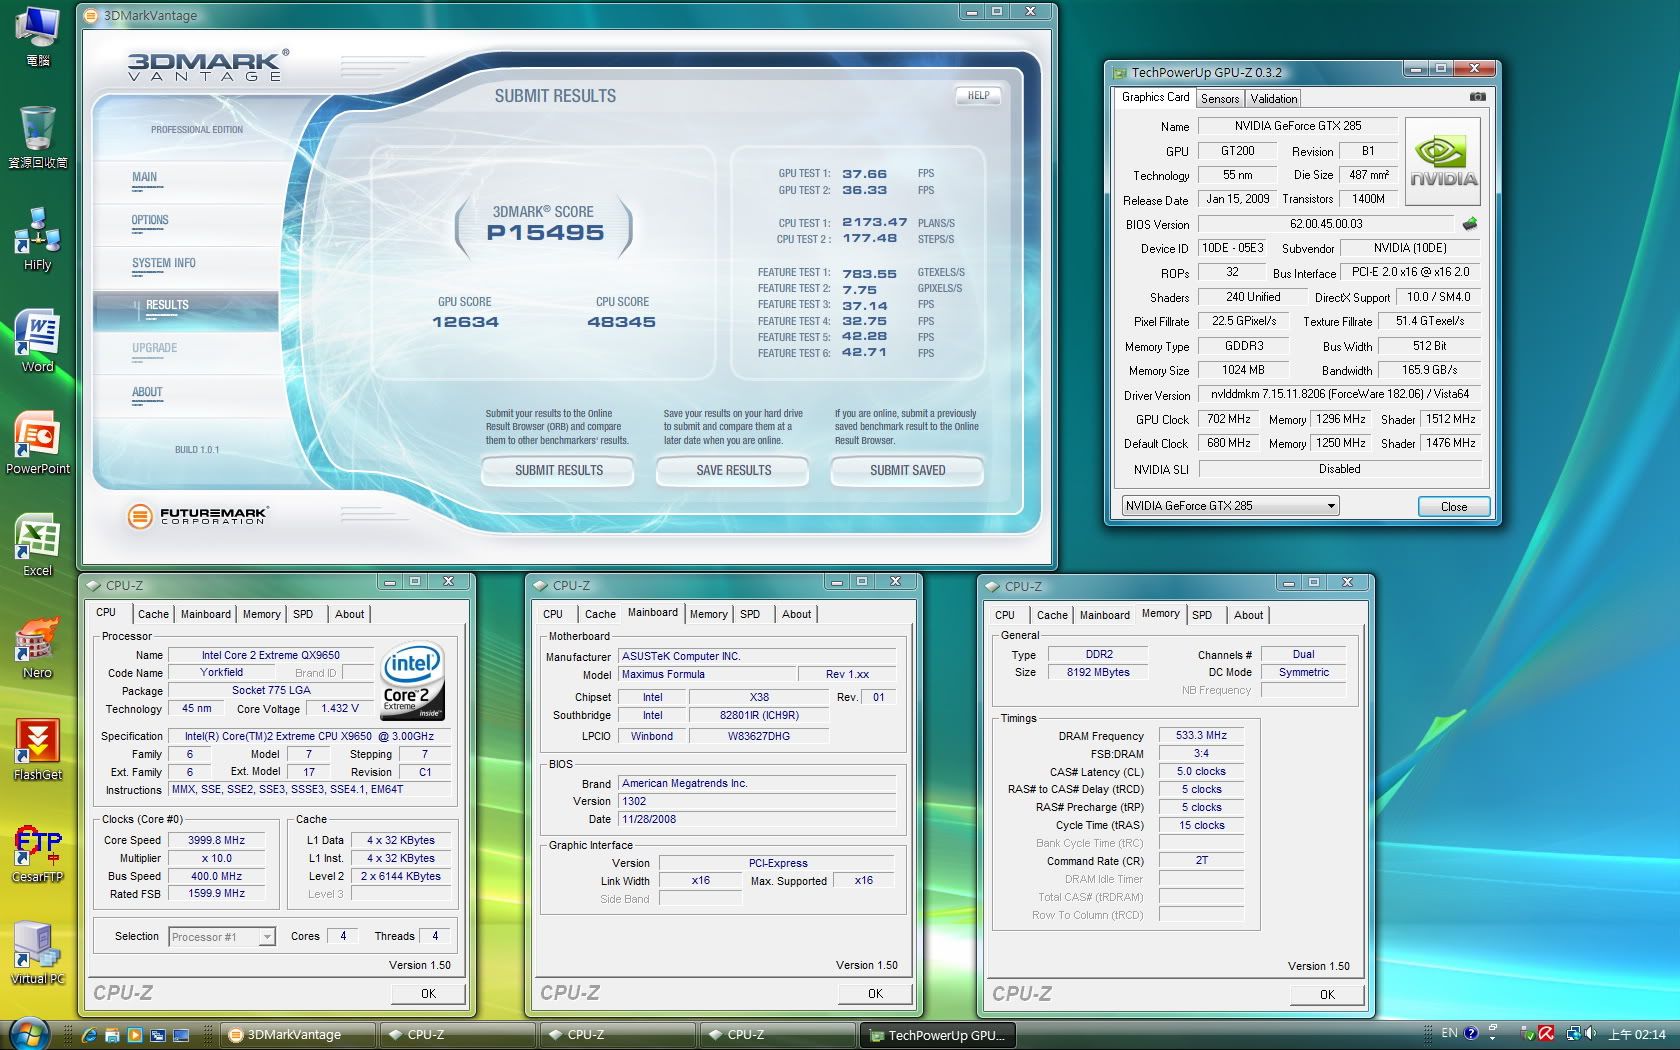Launch the Nero desktop shortcut

[37, 646]
